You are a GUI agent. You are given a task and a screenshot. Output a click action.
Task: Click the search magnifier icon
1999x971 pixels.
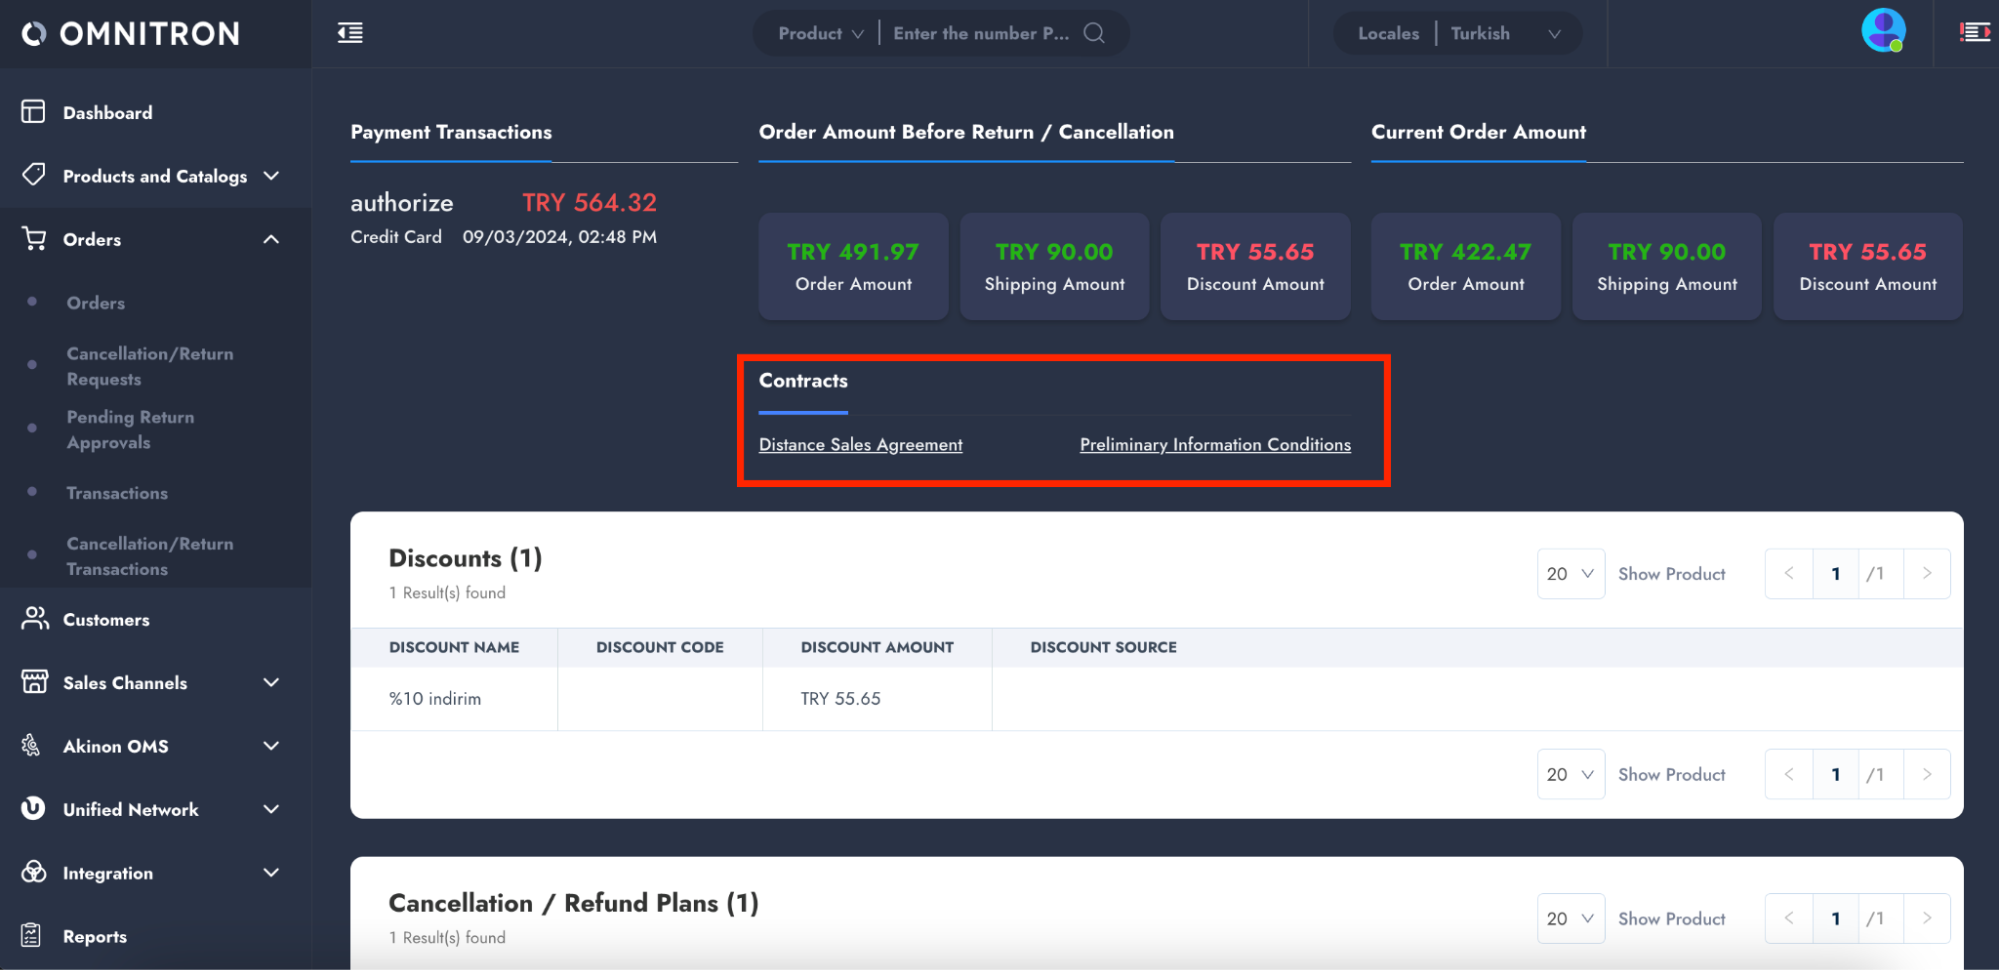1094,33
